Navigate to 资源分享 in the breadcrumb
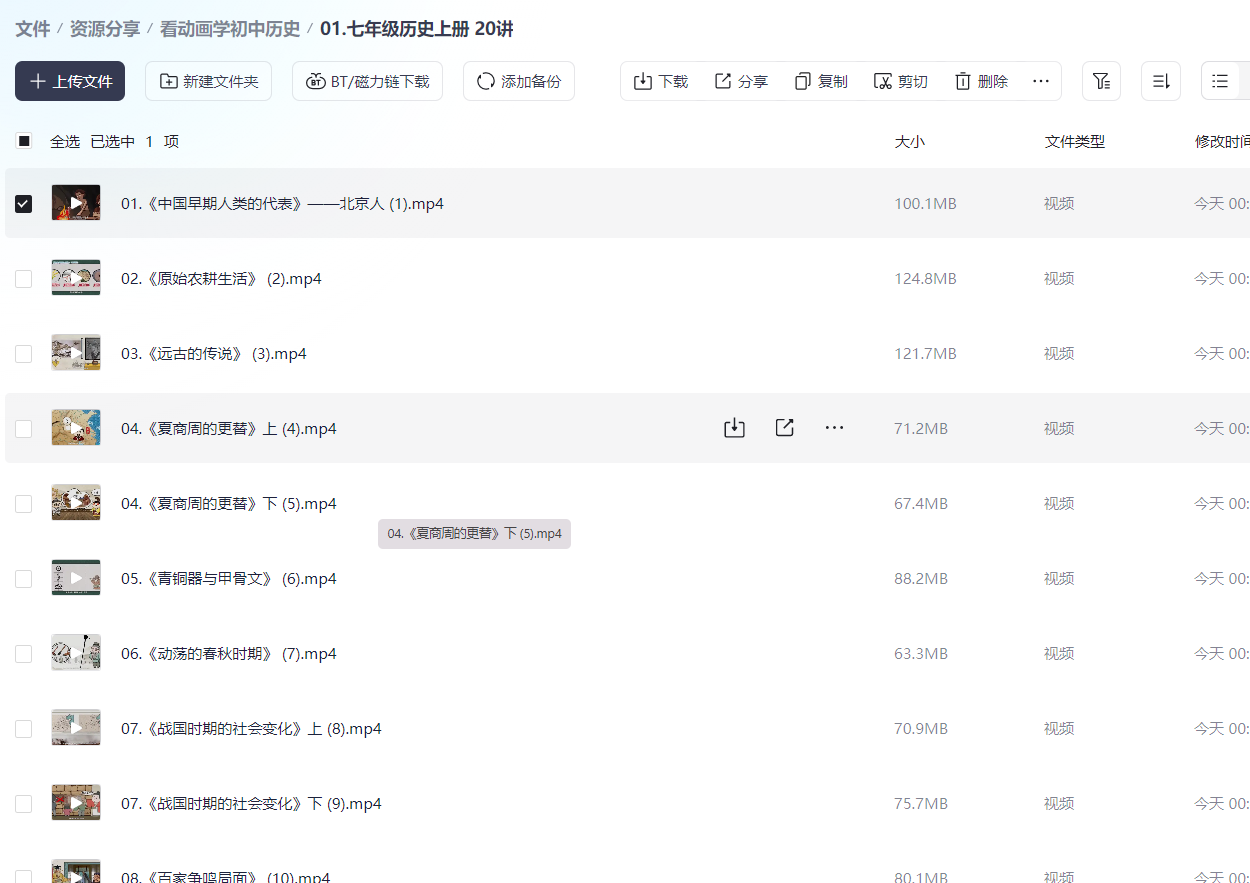Screen dimensions: 1250x883 pos(105,29)
